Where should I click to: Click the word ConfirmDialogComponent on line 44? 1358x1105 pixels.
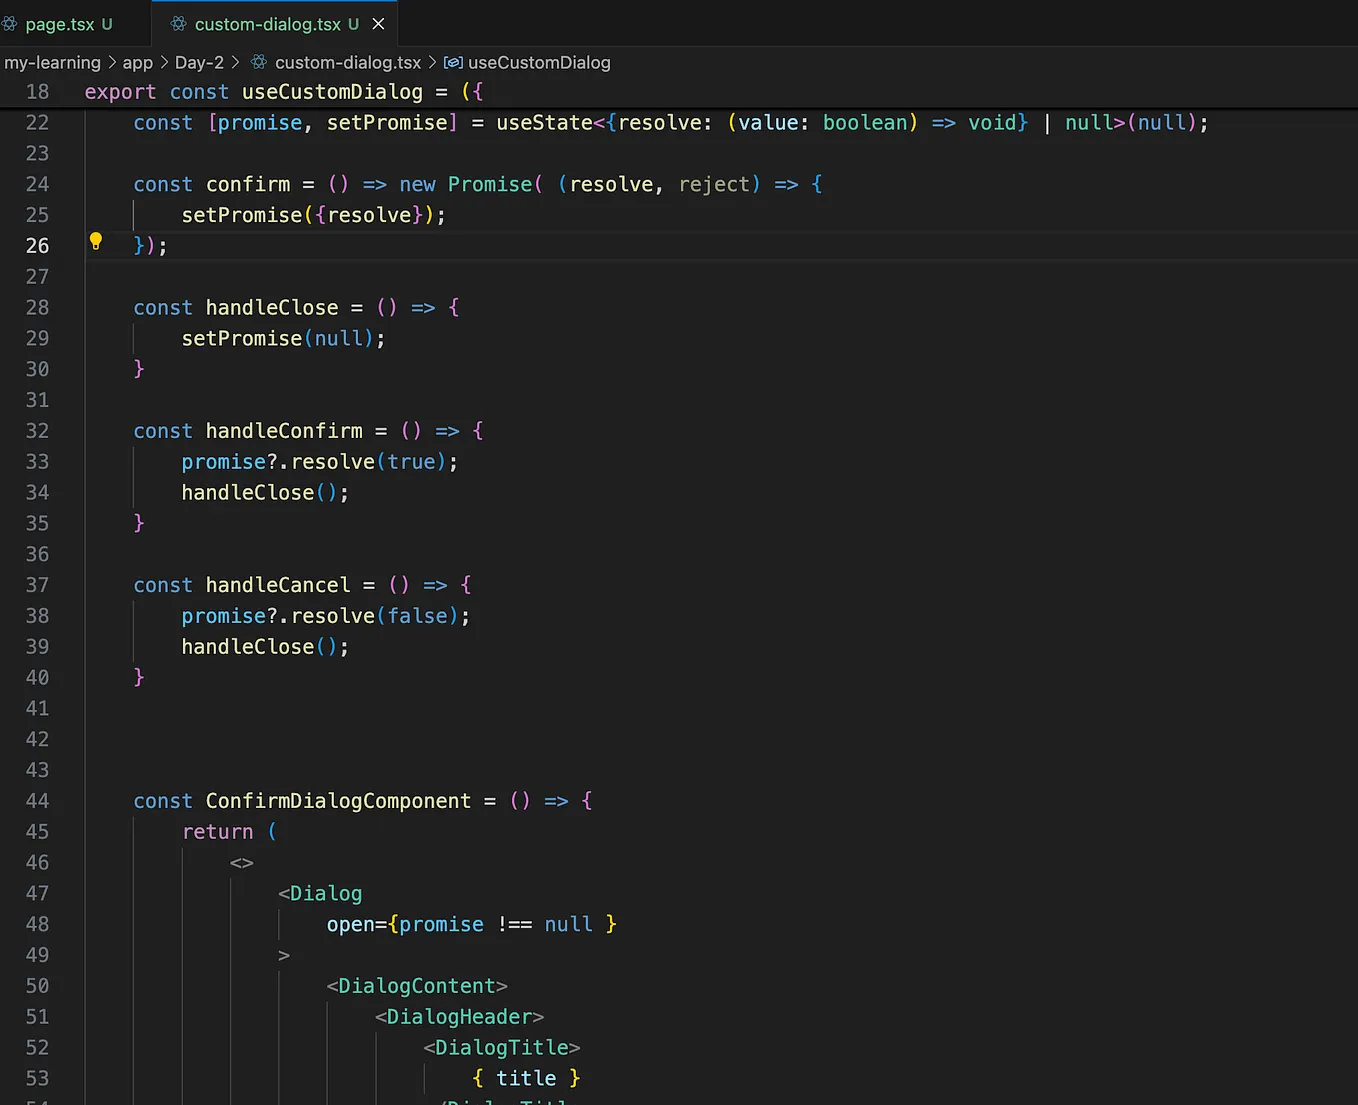pos(338,801)
